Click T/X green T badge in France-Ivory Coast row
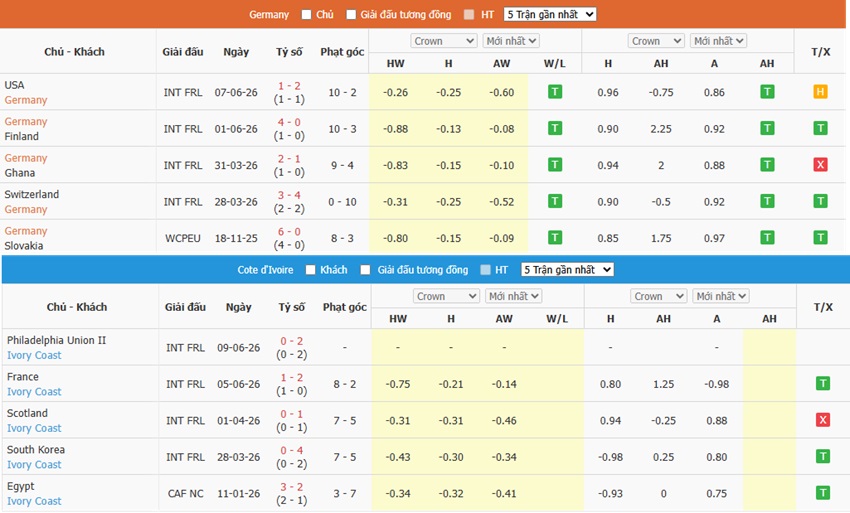Image resolution: width=850 pixels, height=513 pixels. click(x=823, y=384)
